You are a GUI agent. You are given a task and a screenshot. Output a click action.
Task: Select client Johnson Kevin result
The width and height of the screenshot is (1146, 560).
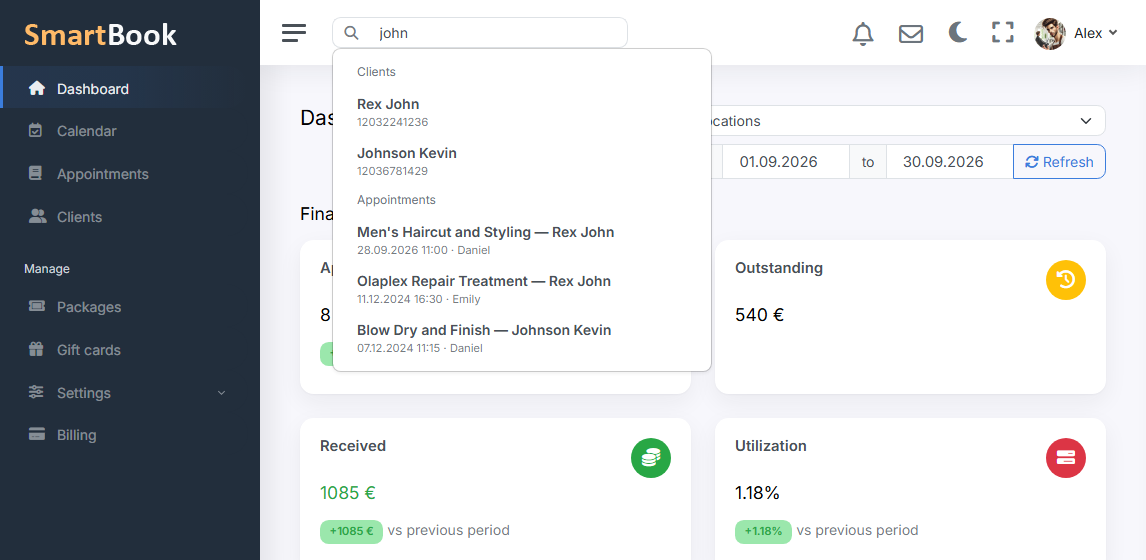pyautogui.click(x=522, y=161)
